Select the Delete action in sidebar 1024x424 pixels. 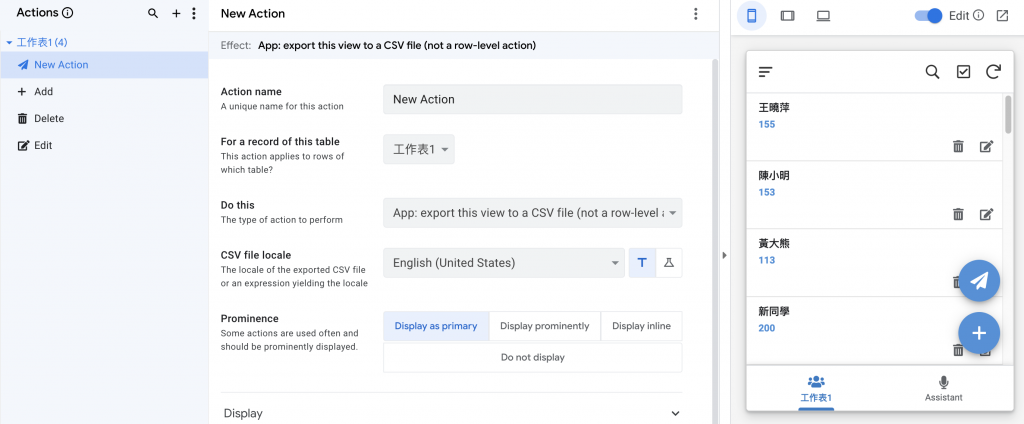click(x=48, y=118)
